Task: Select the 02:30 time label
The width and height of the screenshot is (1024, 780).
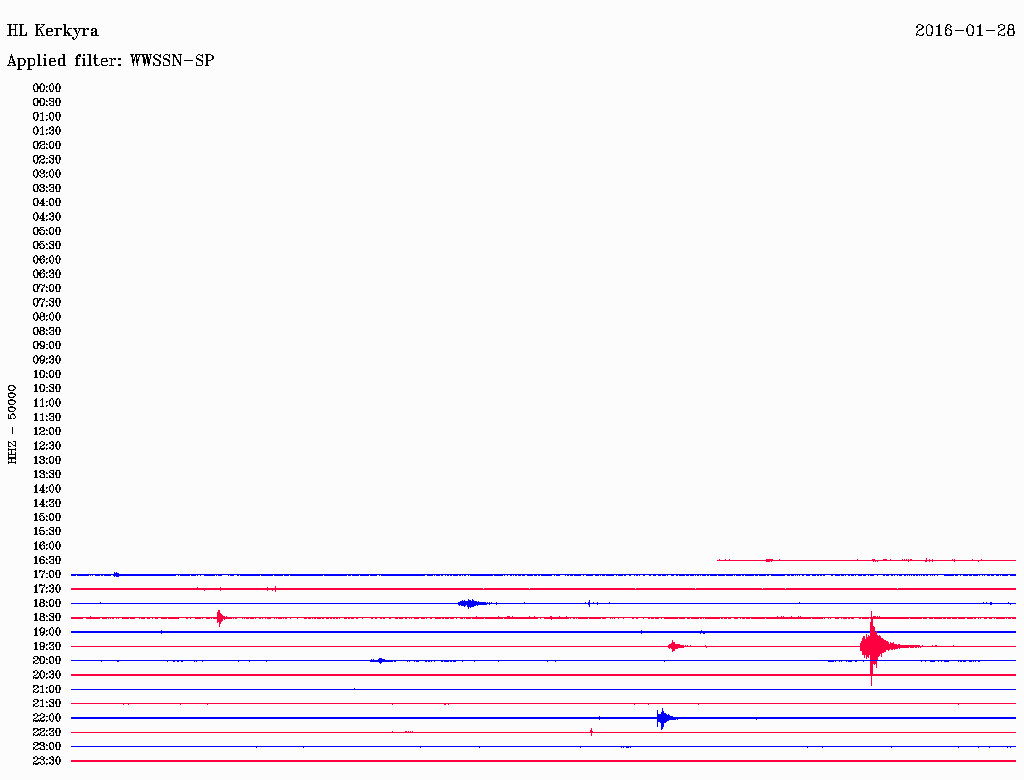Action: point(47,159)
